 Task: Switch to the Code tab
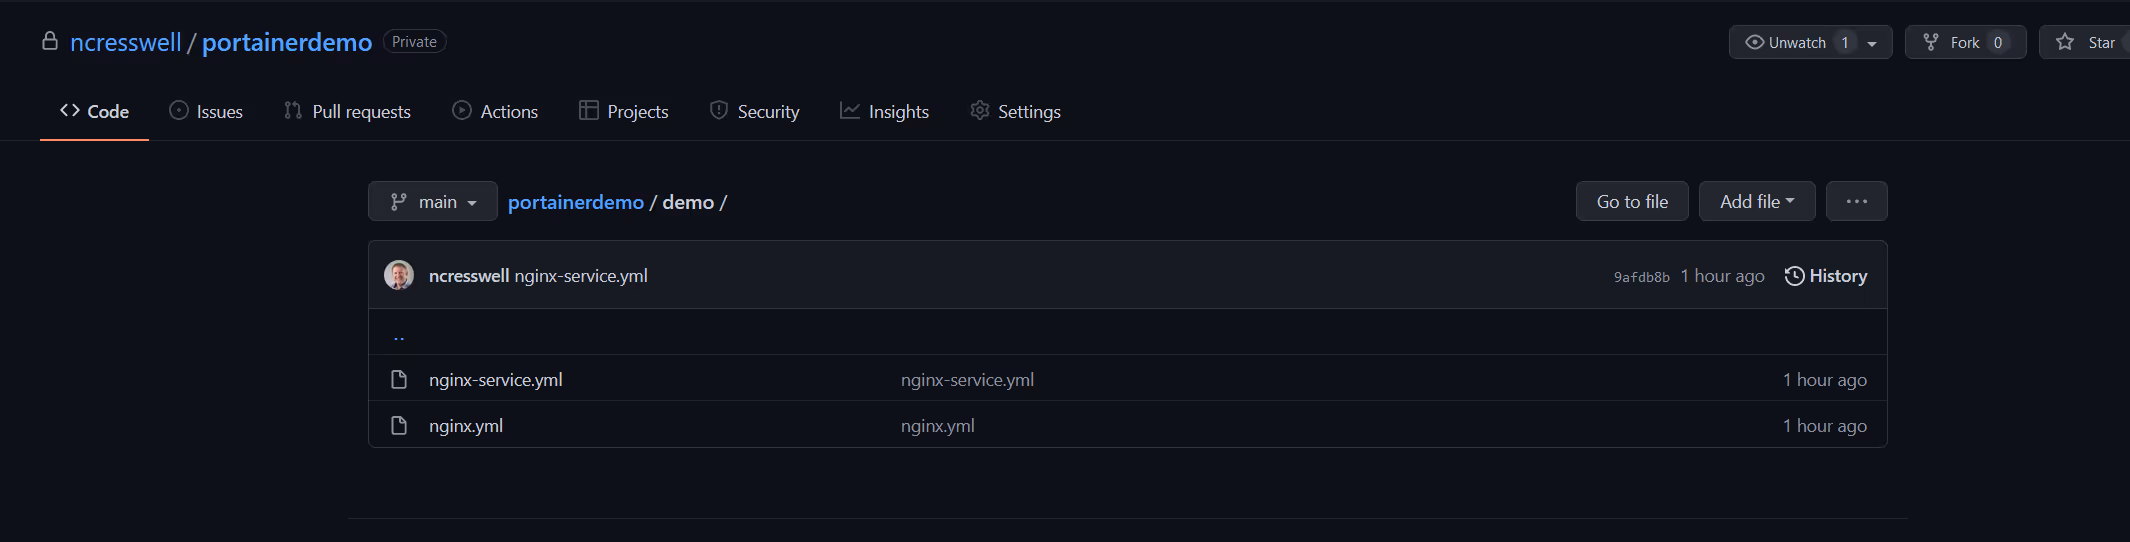coord(94,111)
